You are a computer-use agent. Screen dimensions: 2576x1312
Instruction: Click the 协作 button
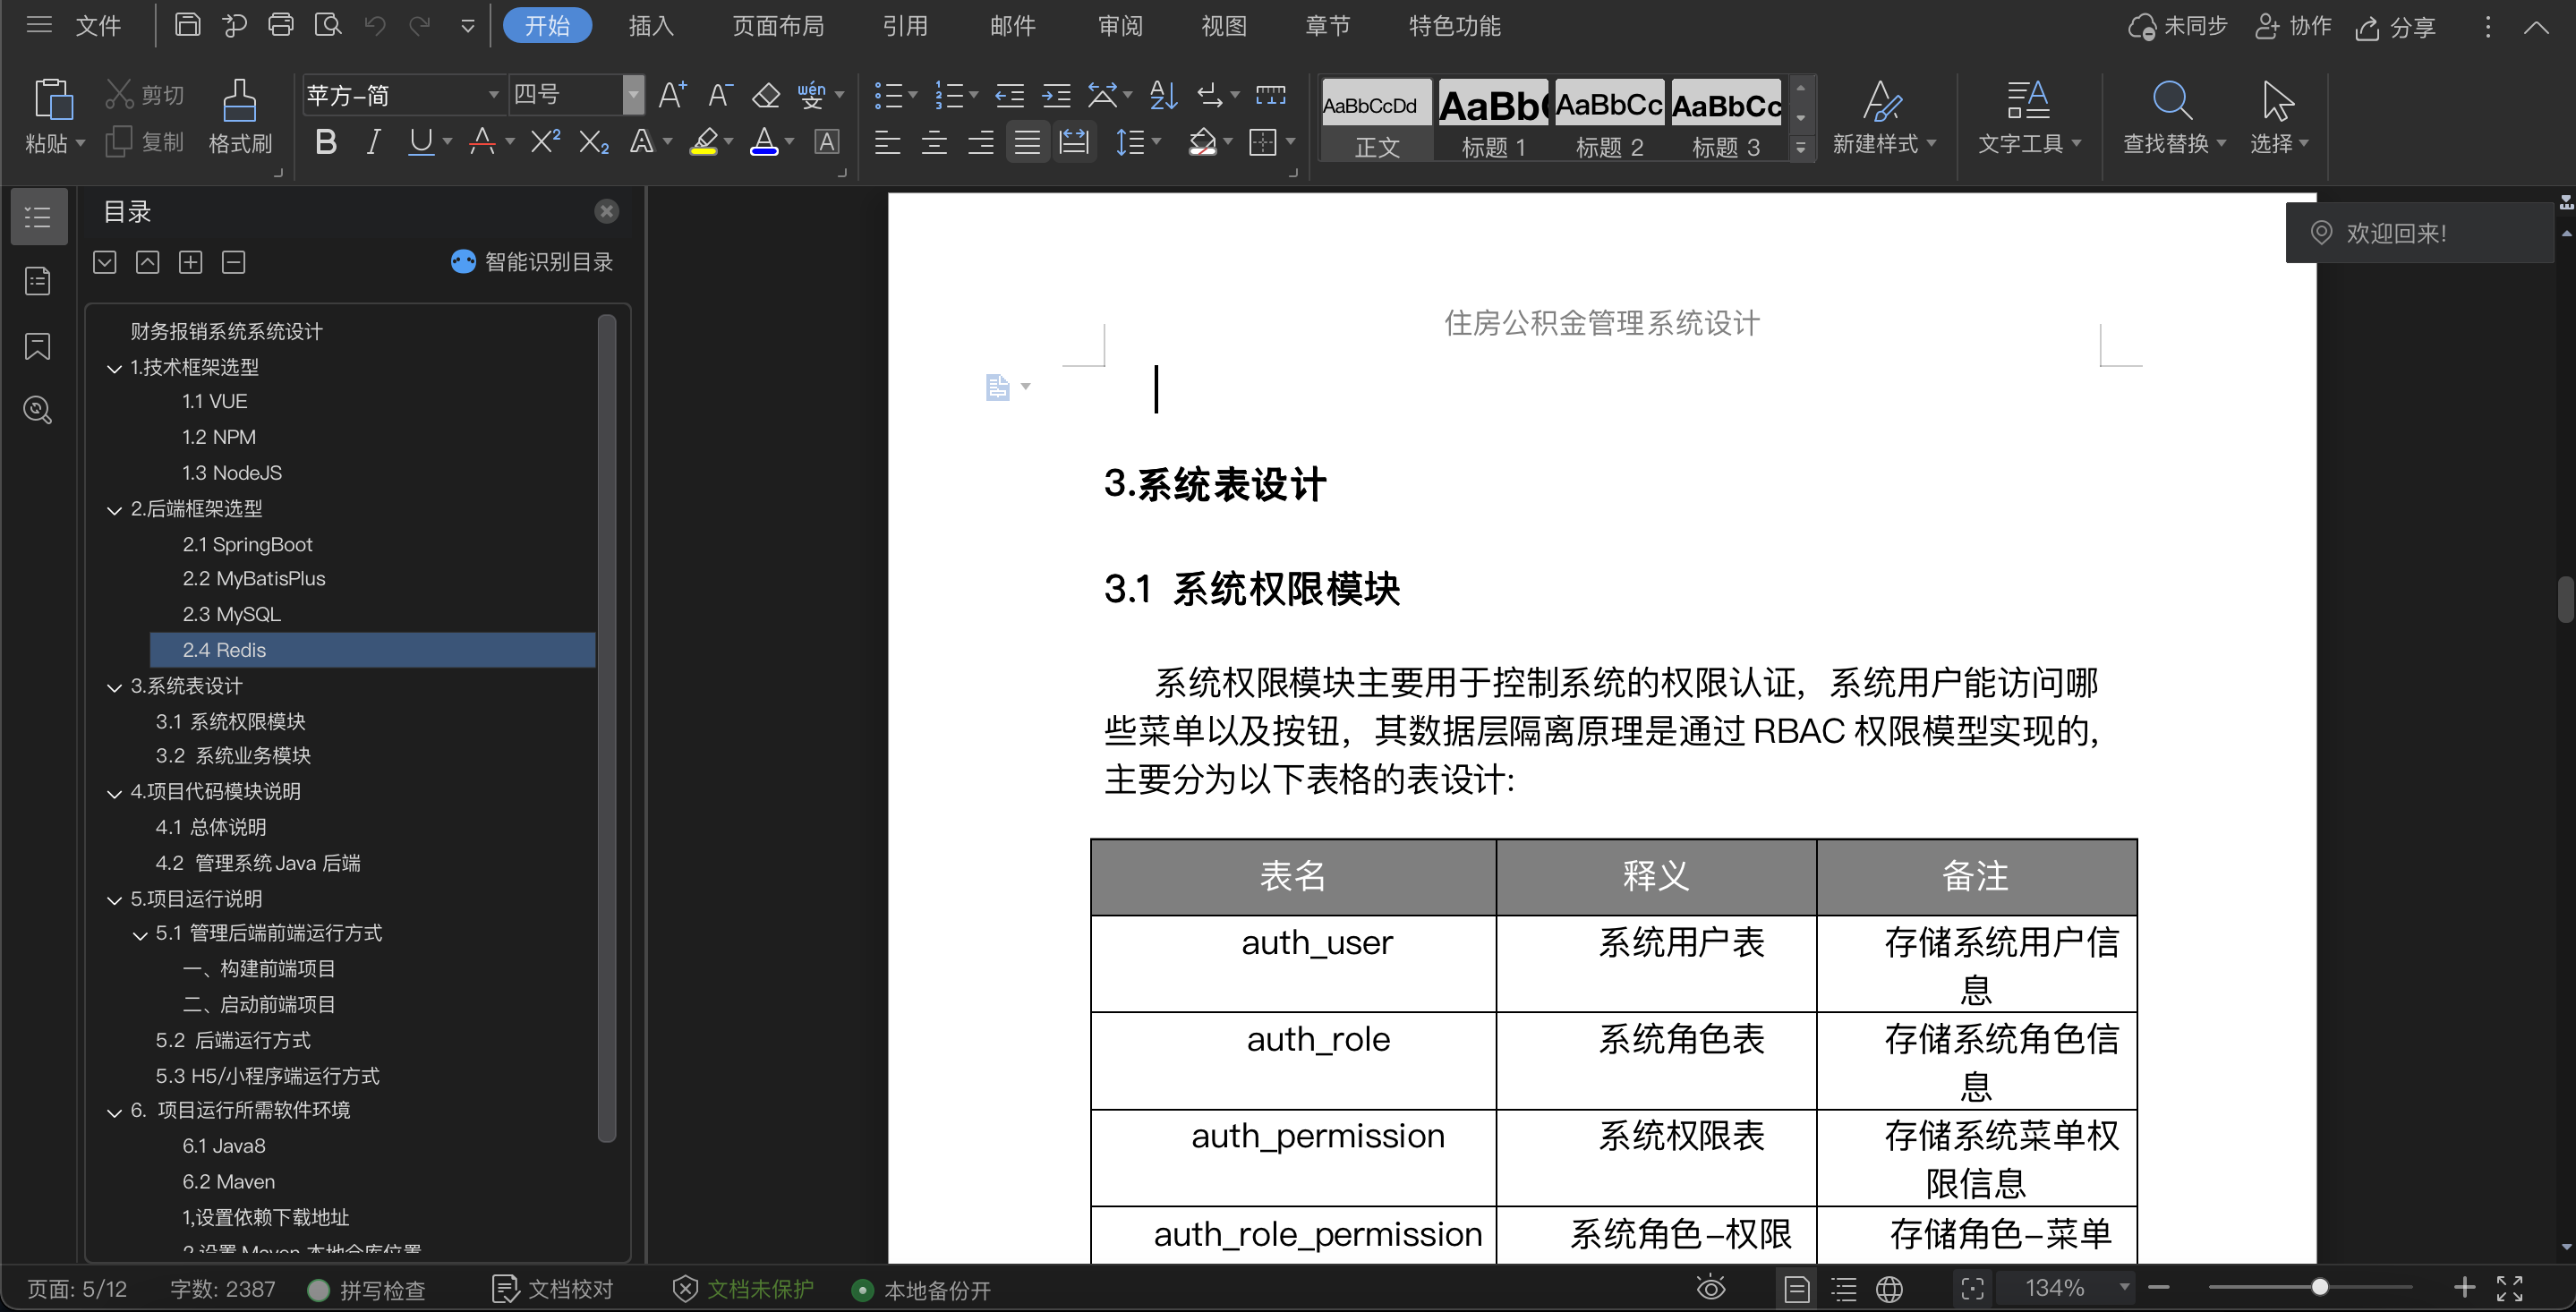pyautogui.click(x=2293, y=27)
